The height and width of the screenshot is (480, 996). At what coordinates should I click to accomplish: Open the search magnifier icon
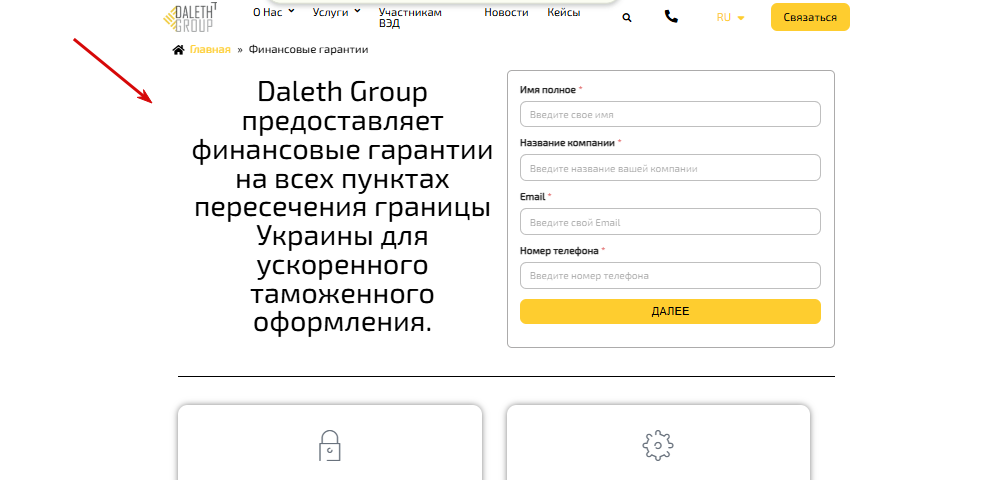[x=627, y=18]
